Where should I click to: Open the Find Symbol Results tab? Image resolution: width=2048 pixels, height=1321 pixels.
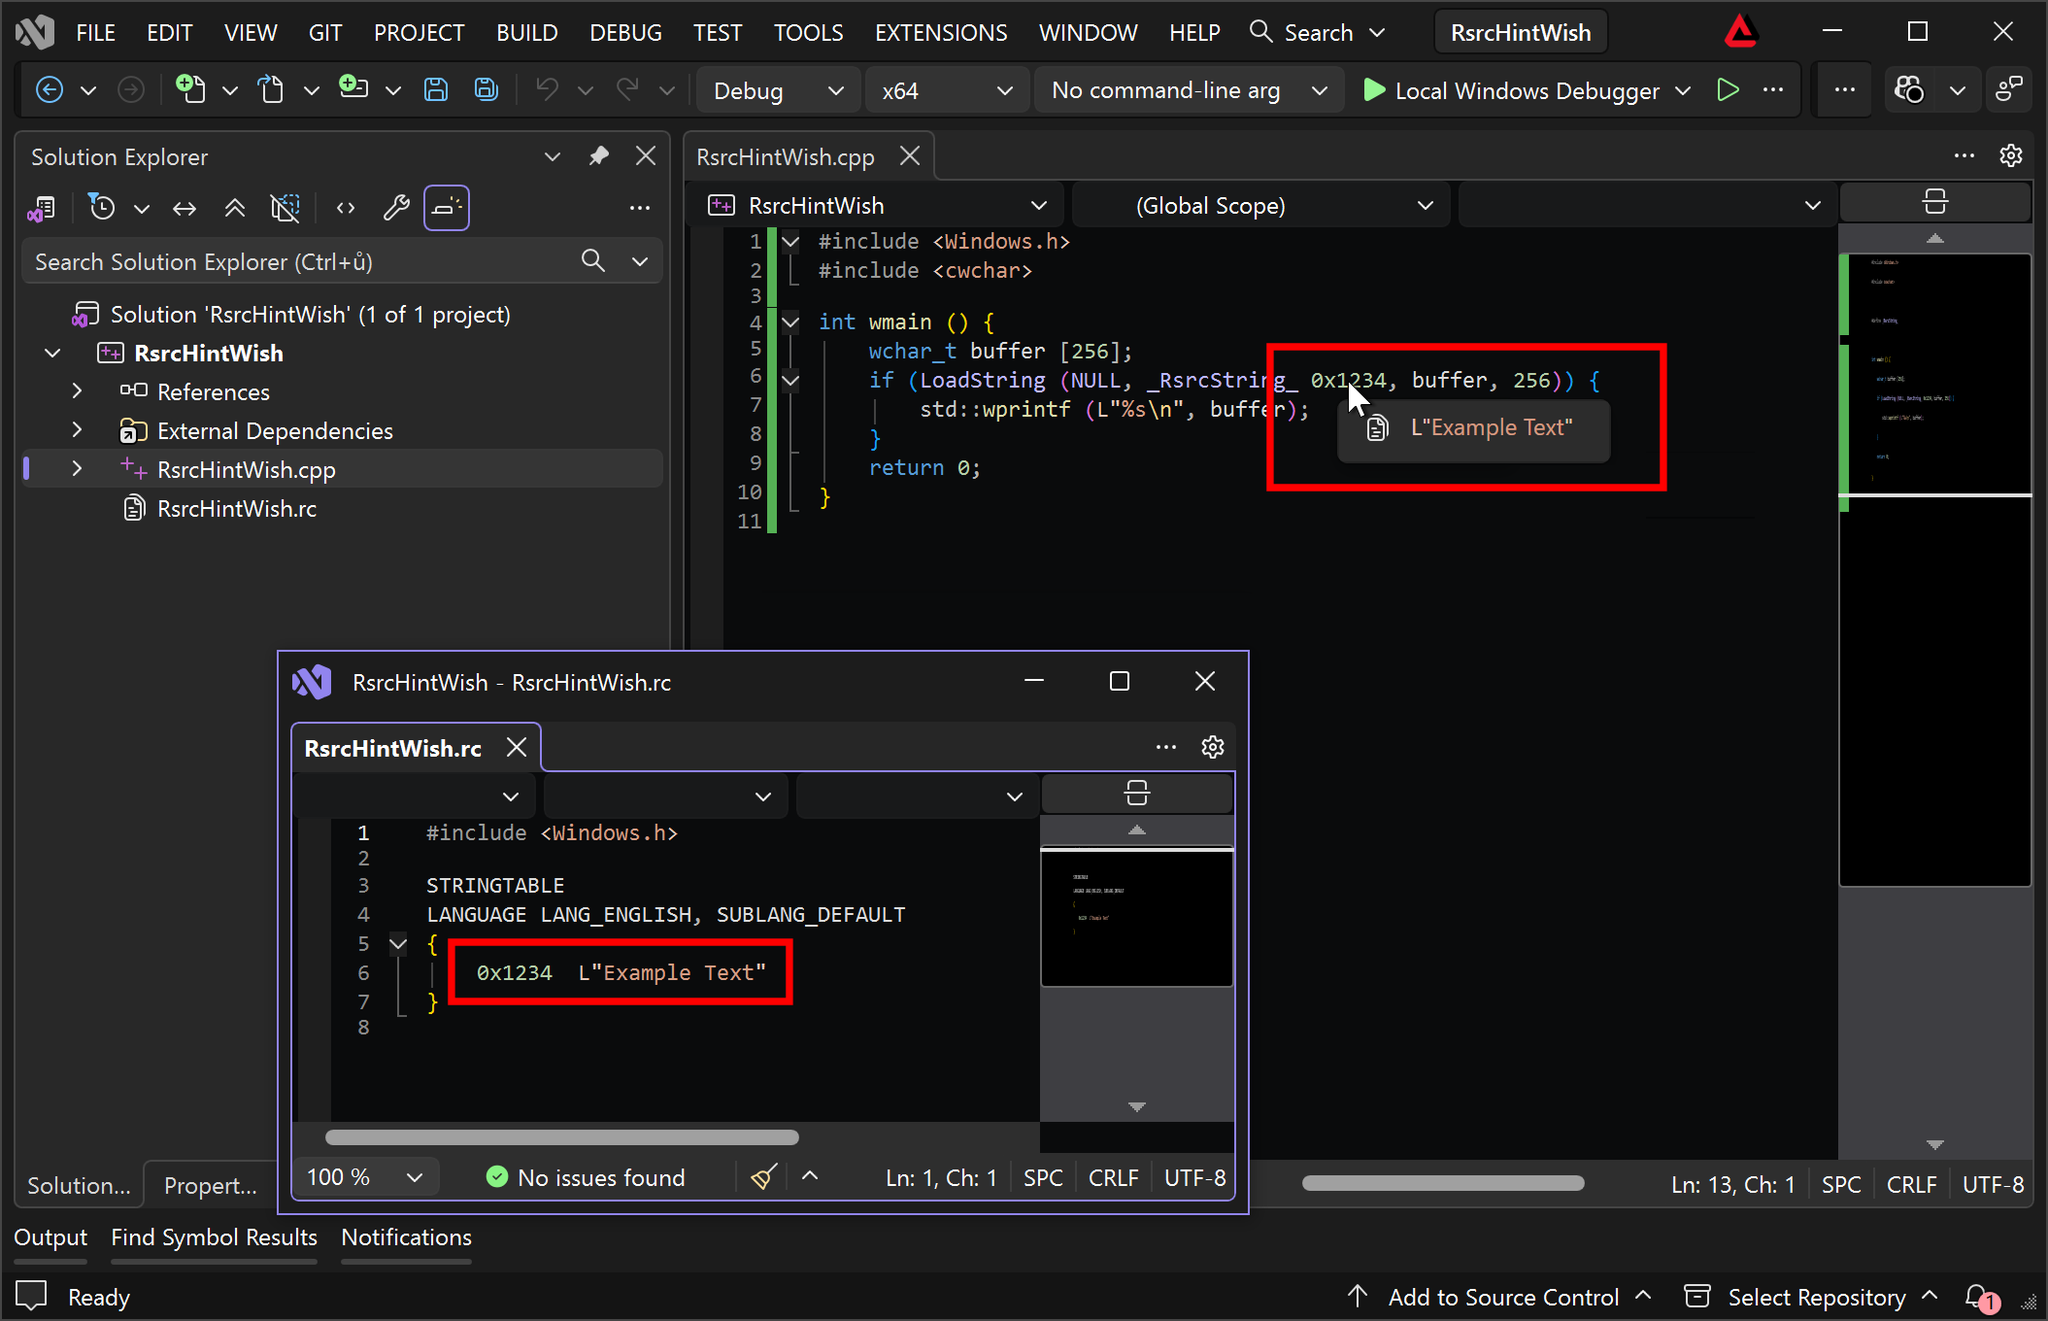point(214,1237)
